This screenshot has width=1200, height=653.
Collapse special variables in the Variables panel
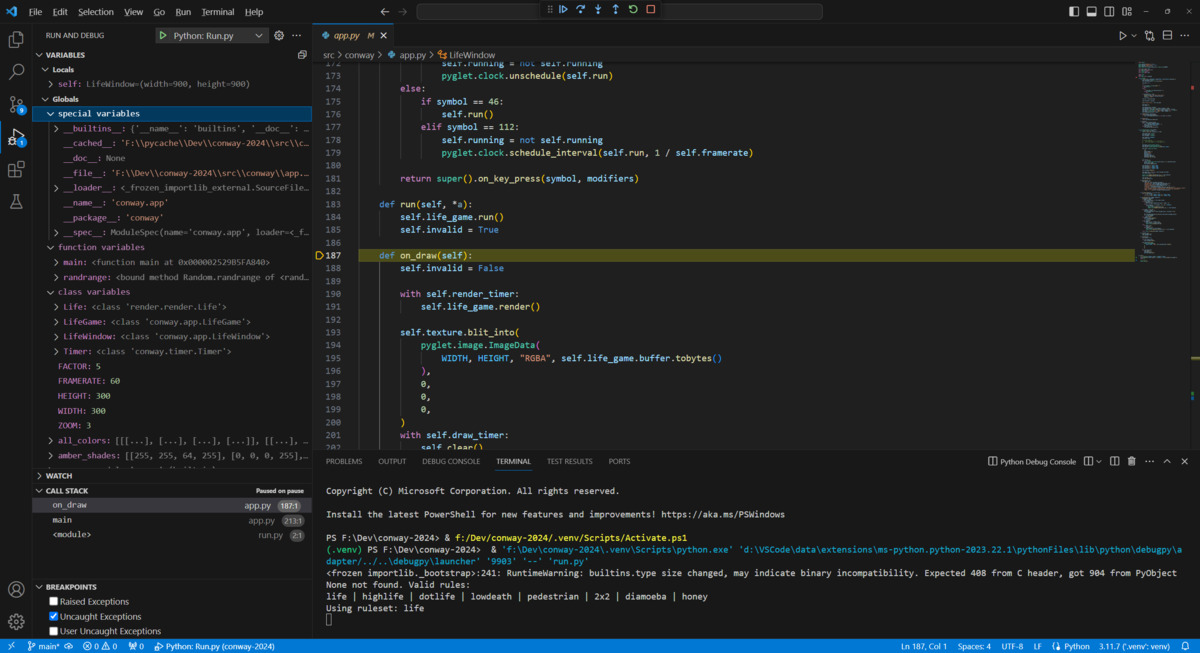point(50,113)
